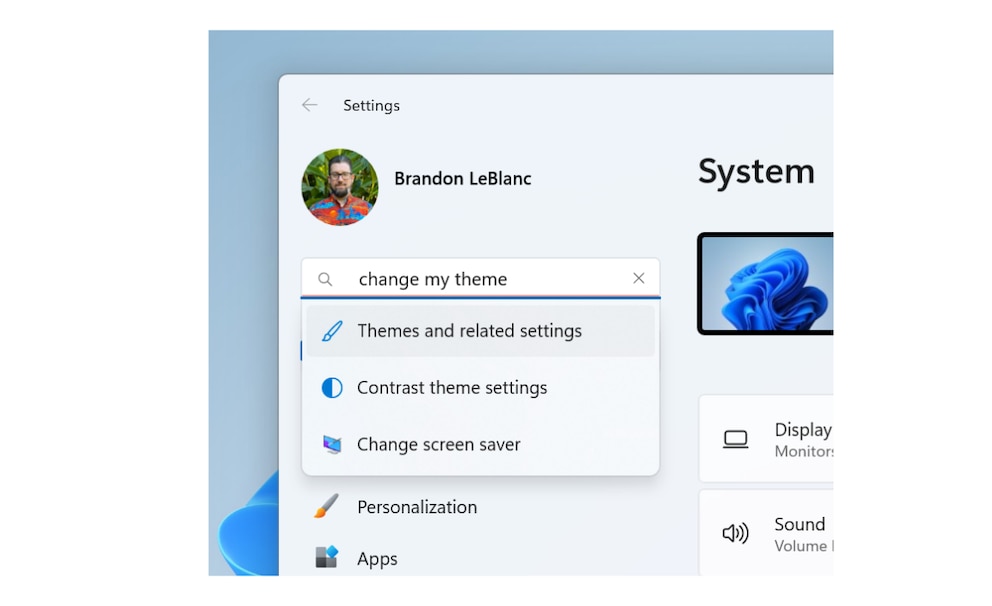This screenshot has height=606, width=992.
Task: Click the Personalization paintbrush icon
Action: pyautogui.click(x=326, y=506)
